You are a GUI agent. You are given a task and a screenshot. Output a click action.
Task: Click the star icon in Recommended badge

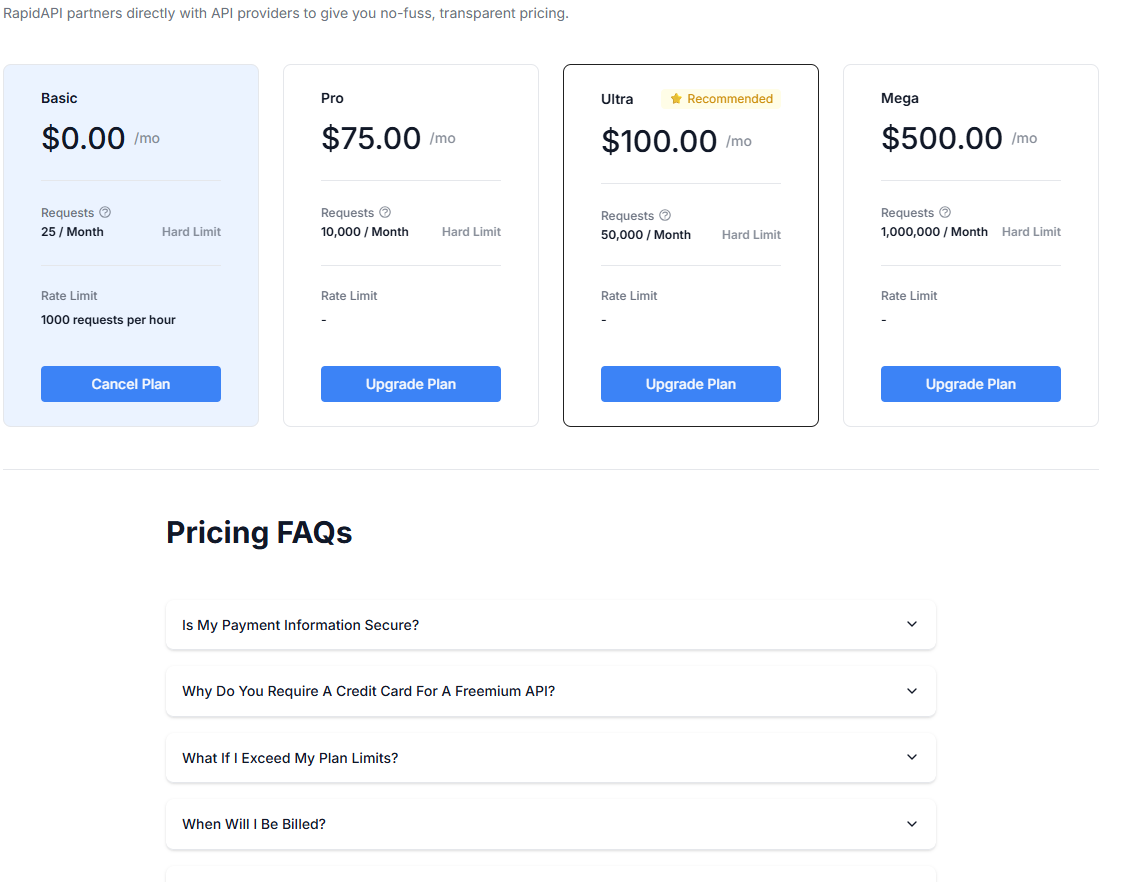click(676, 99)
